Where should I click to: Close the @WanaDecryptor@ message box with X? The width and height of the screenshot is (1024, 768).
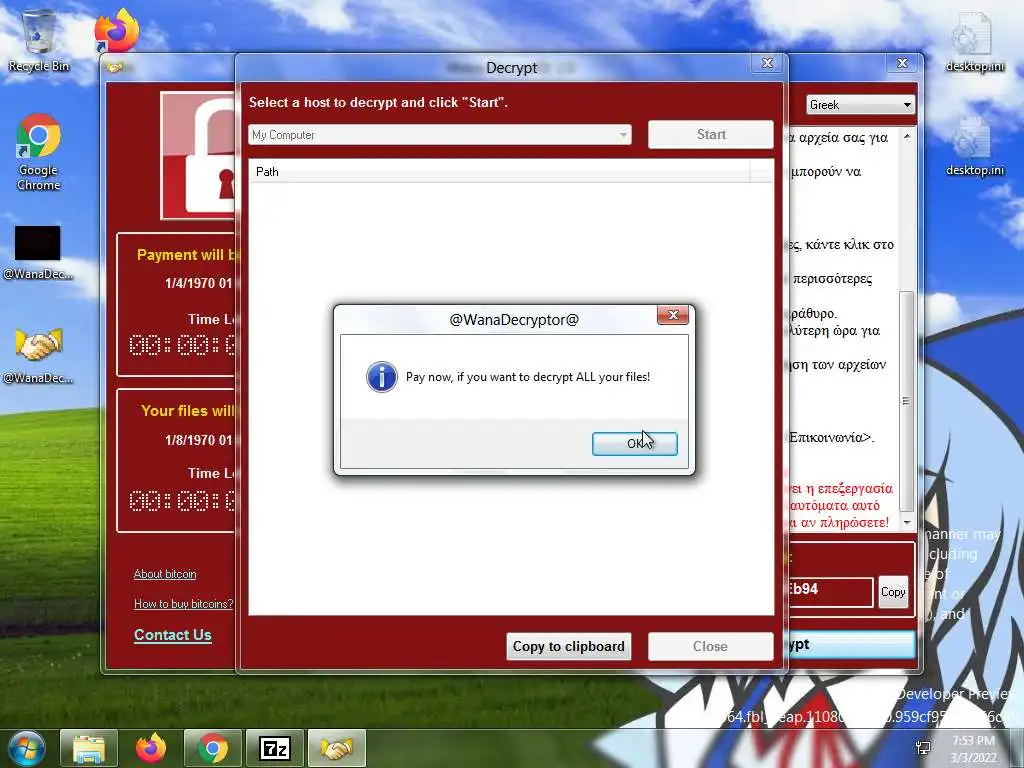click(673, 315)
